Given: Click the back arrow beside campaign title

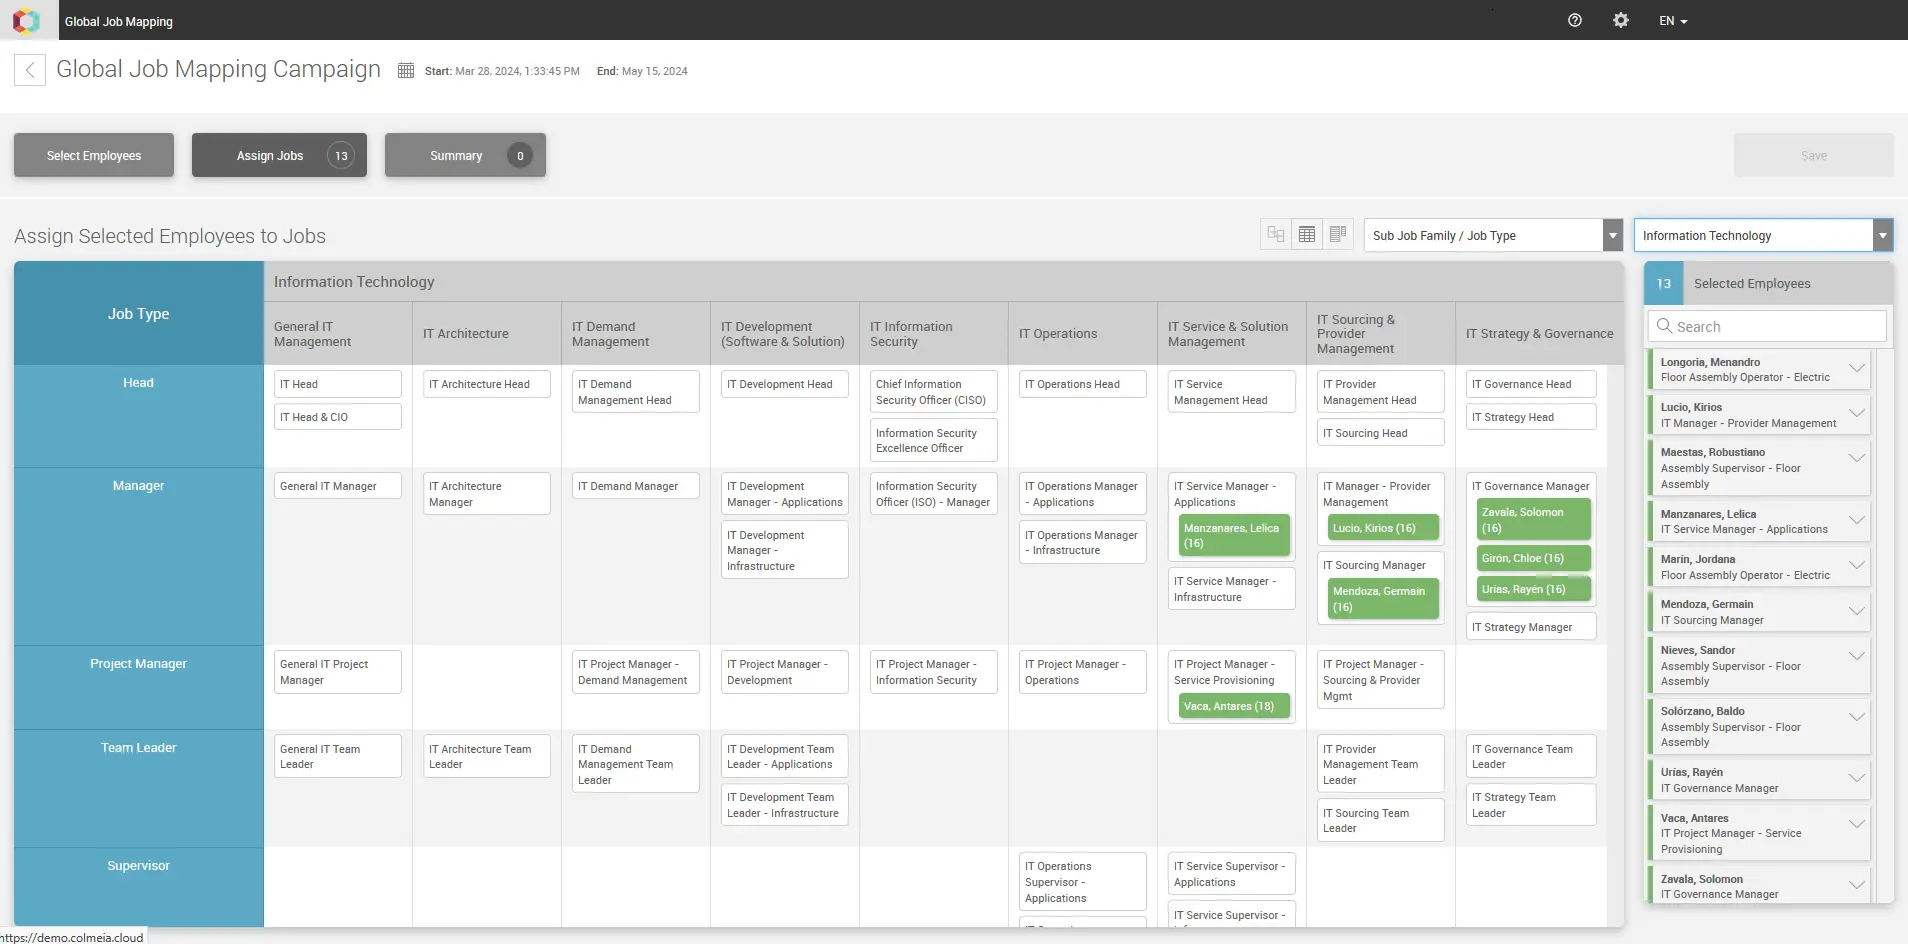Looking at the screenshot, I should coord(30,70).
